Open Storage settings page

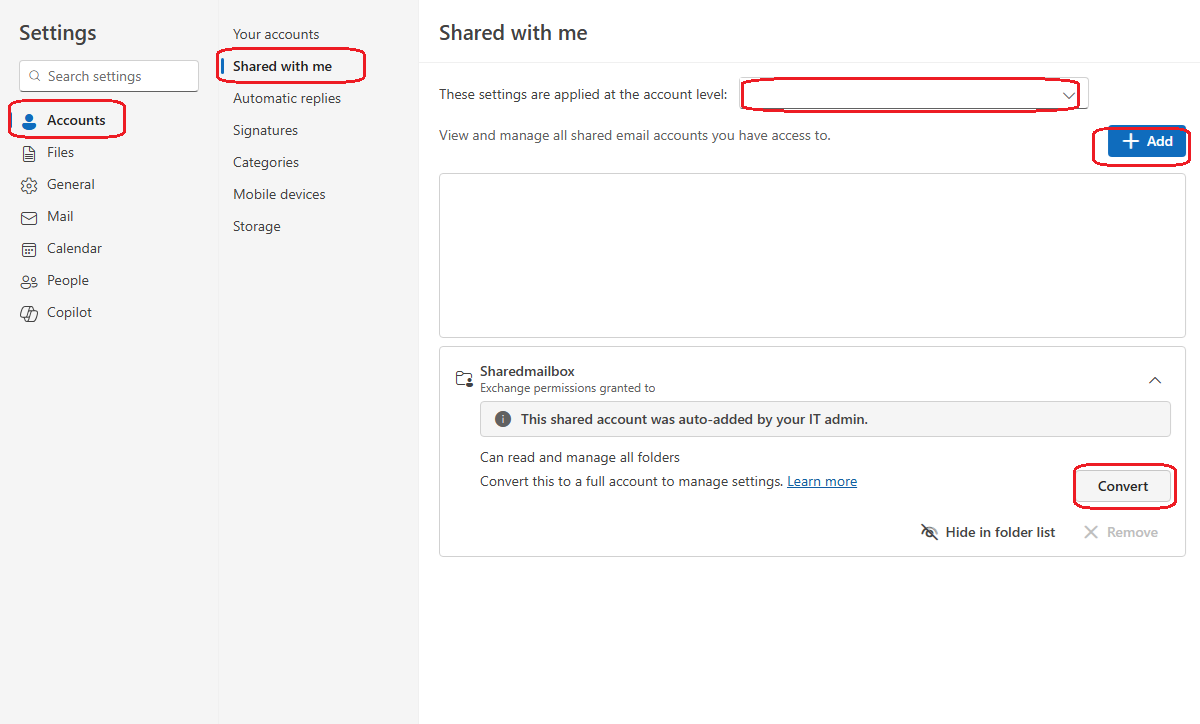coord(257,226)
